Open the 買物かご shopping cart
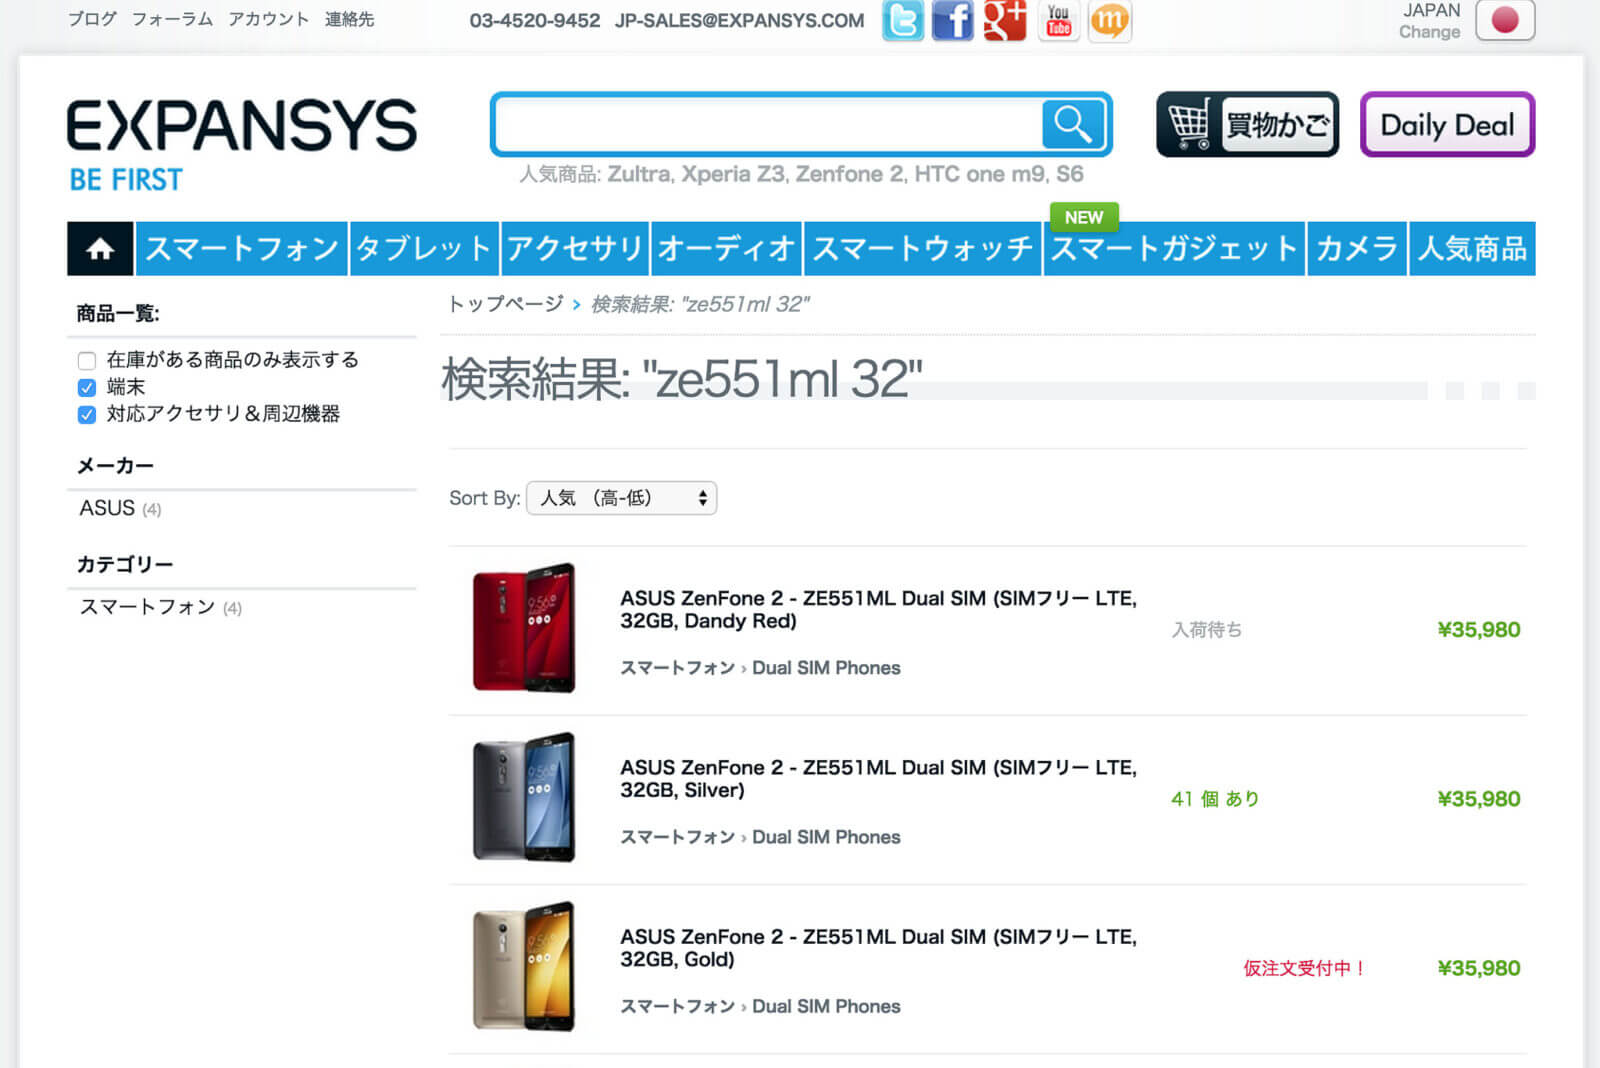The width and height of the screenshot is (1600, 1068). coord(1247,124)
